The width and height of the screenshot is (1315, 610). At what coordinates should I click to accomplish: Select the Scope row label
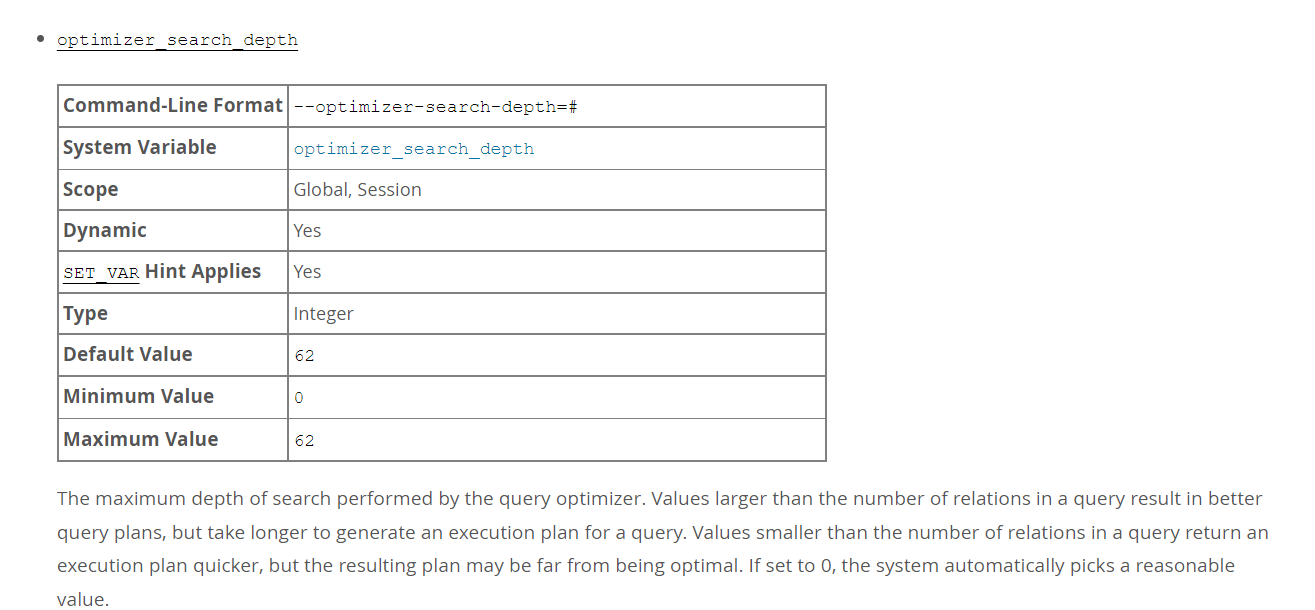[x=91, y=189]
